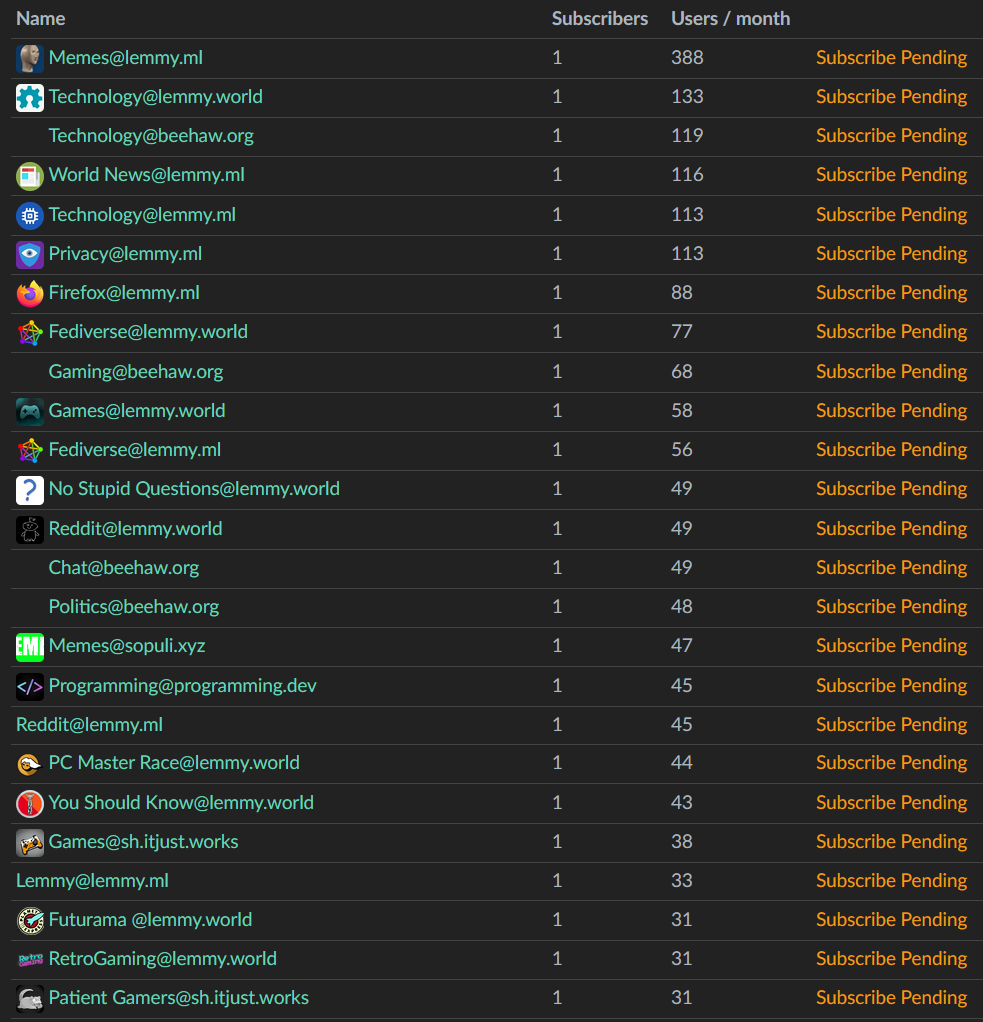Click the Users / month column header
This screenshot has height=1022, width=983.
tap(731, 18)
